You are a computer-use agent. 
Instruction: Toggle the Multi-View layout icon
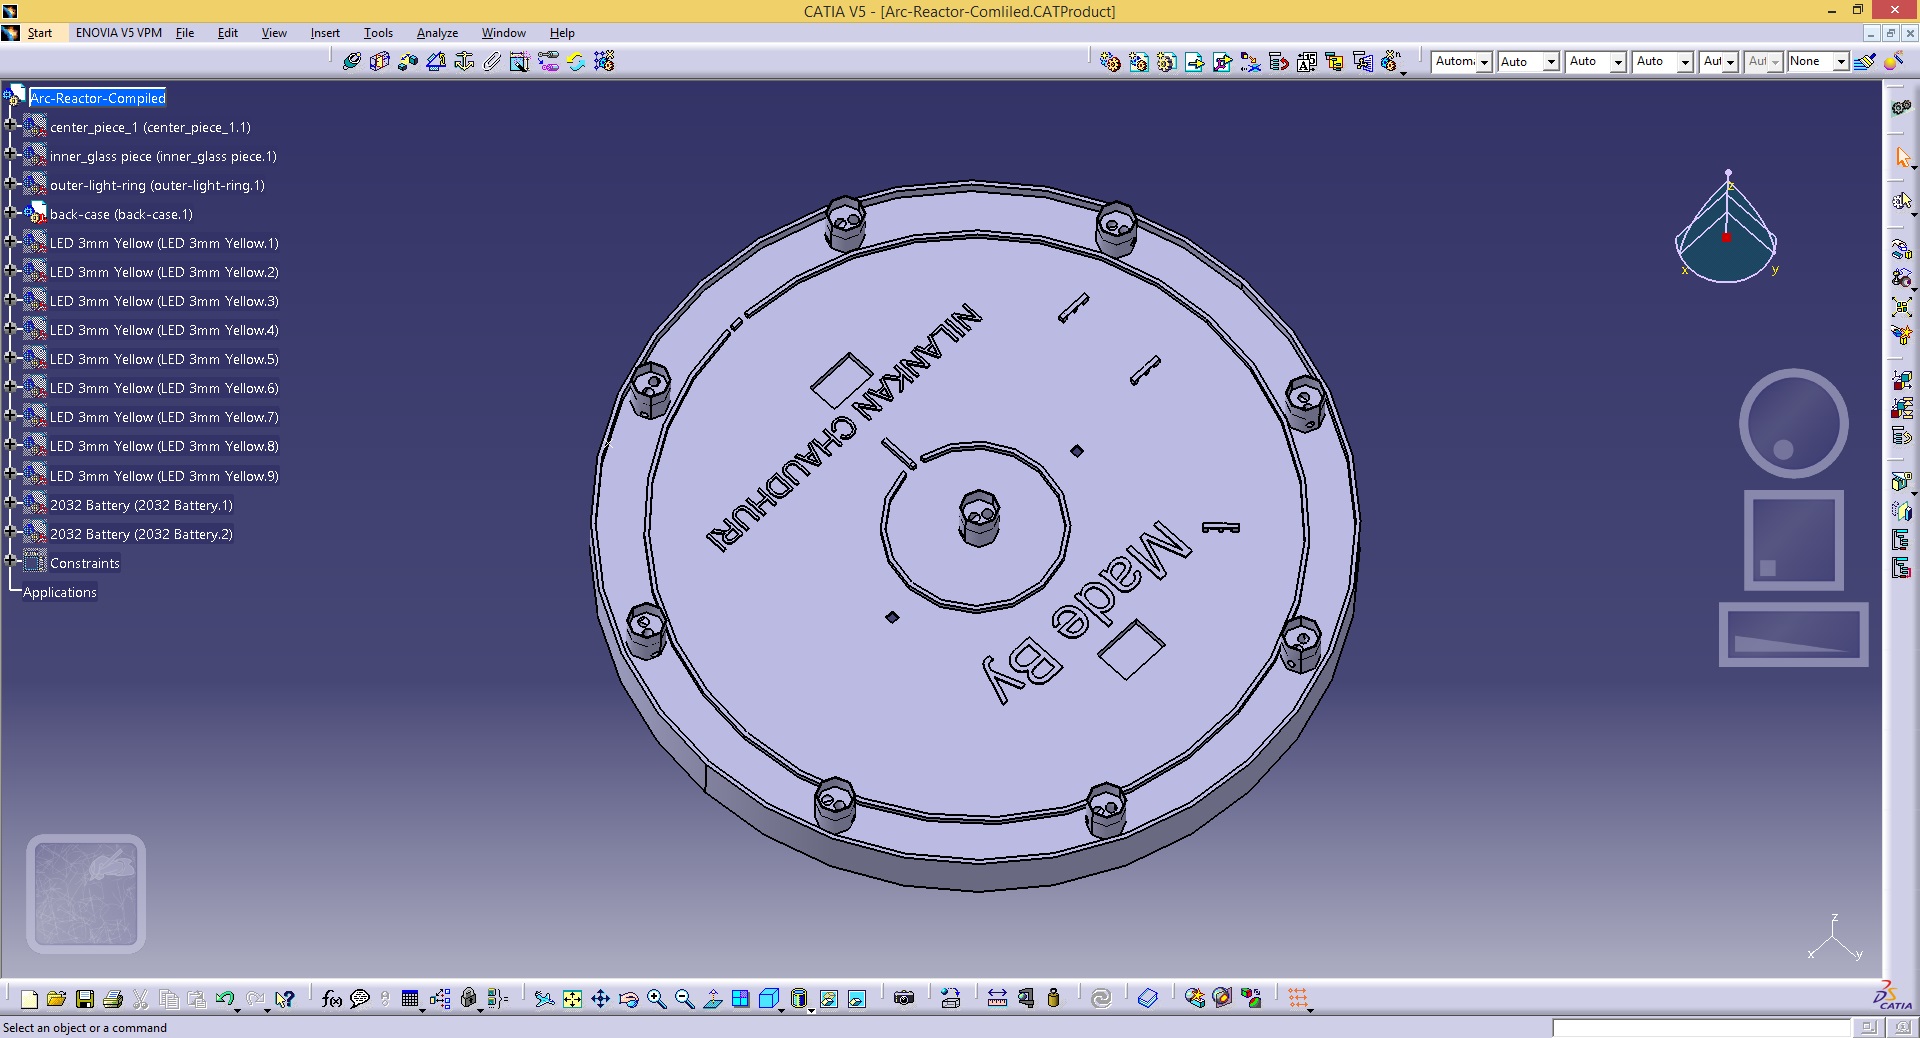click(740, 998)
